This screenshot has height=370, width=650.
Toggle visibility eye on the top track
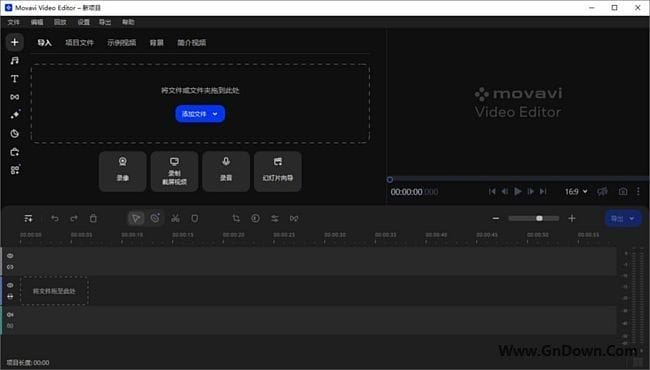tap(10, 256)
